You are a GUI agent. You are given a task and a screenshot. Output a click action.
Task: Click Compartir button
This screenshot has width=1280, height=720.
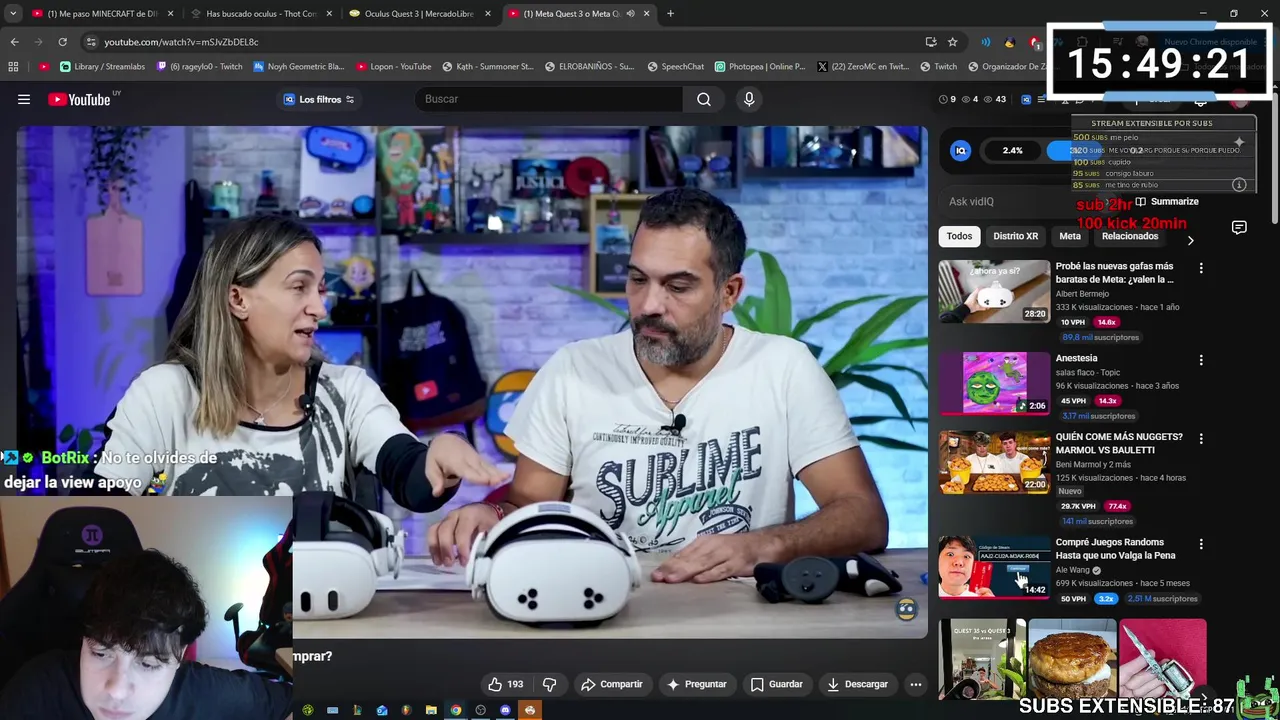coord(612,684)
